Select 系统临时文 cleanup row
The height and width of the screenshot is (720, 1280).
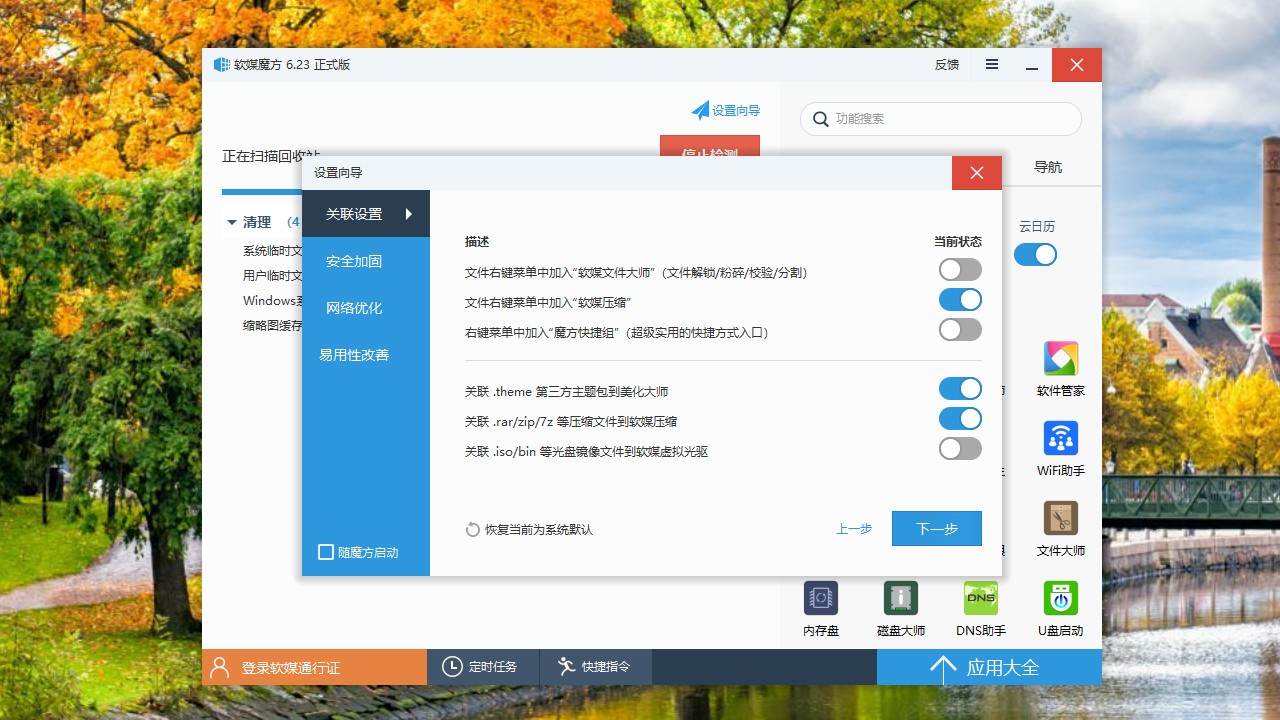[272, 251]
